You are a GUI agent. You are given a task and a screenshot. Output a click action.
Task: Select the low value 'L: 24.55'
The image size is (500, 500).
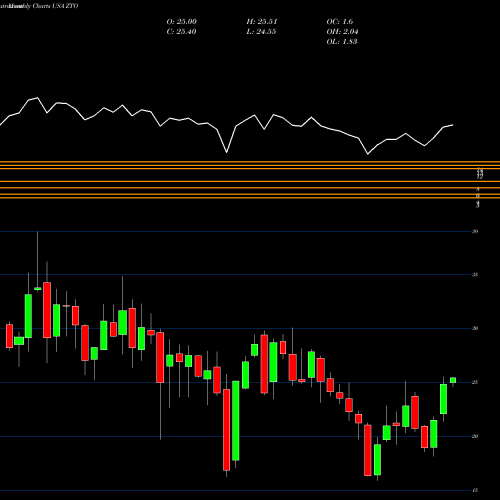pos(261,32)
